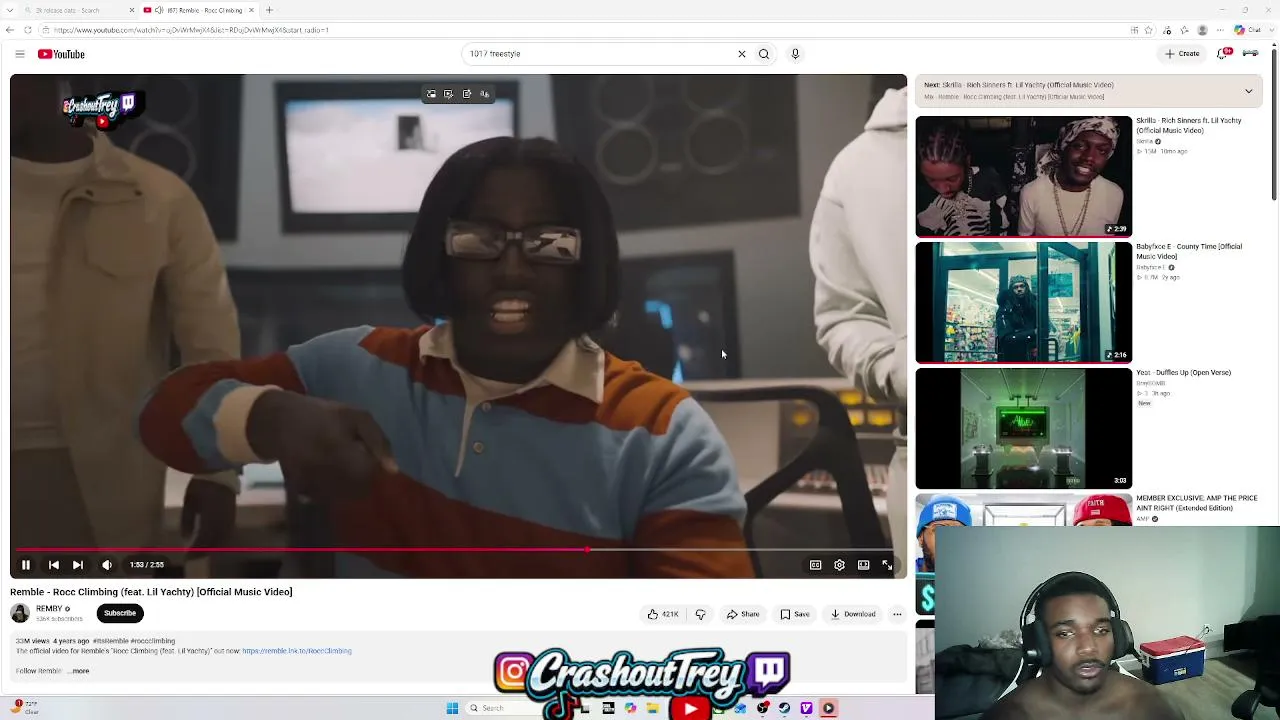The image size is (1280, 720).
Task: Click the Create button
Action: [1182, 54]
